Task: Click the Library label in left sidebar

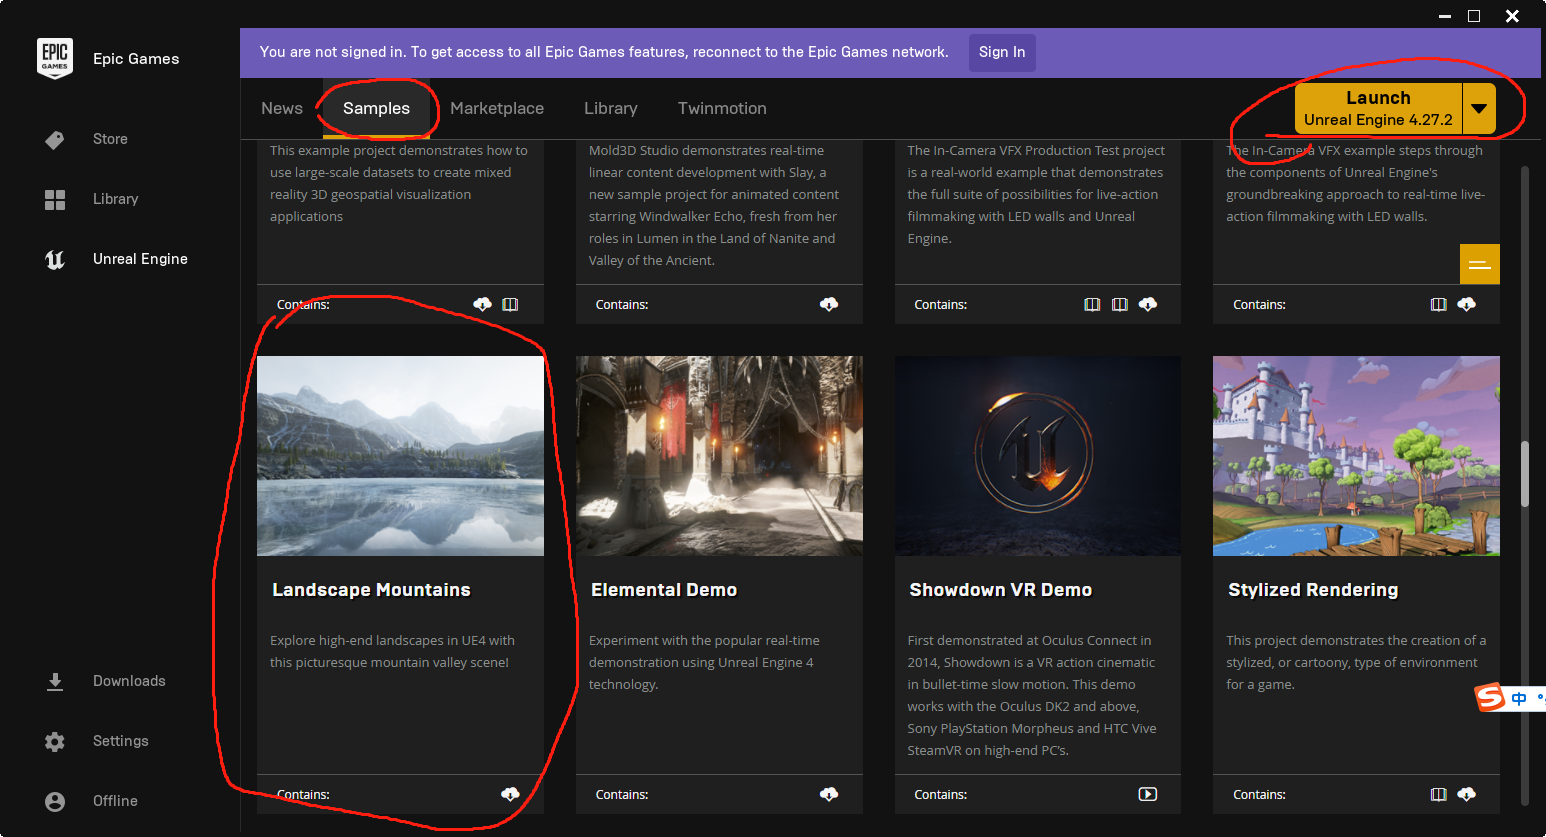Action: (116, 199)
